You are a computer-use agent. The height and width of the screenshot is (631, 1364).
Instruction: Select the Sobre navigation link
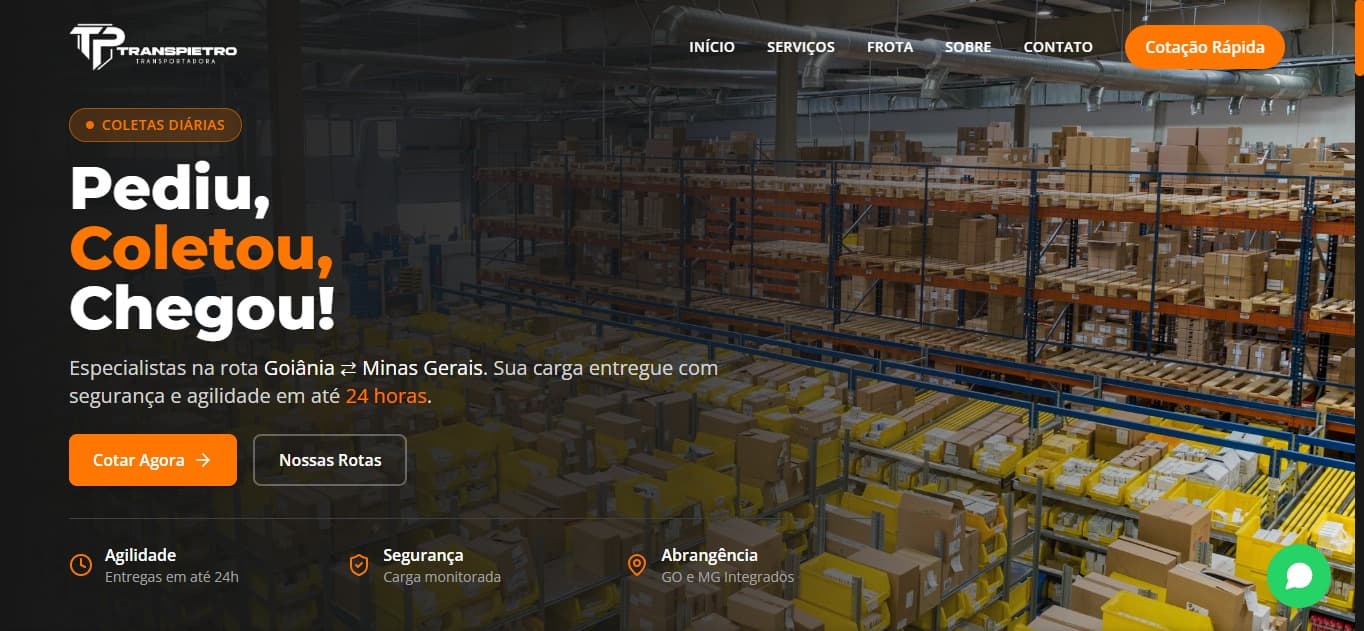click(x=968, y=47)
